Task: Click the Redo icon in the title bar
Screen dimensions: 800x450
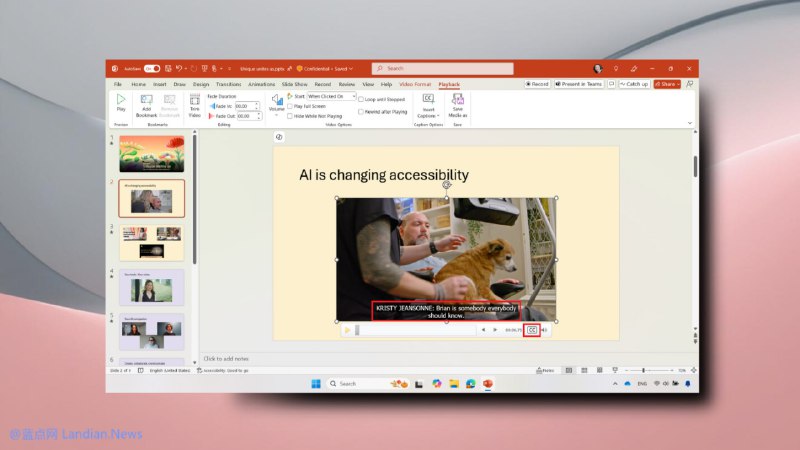Action: 194,68
